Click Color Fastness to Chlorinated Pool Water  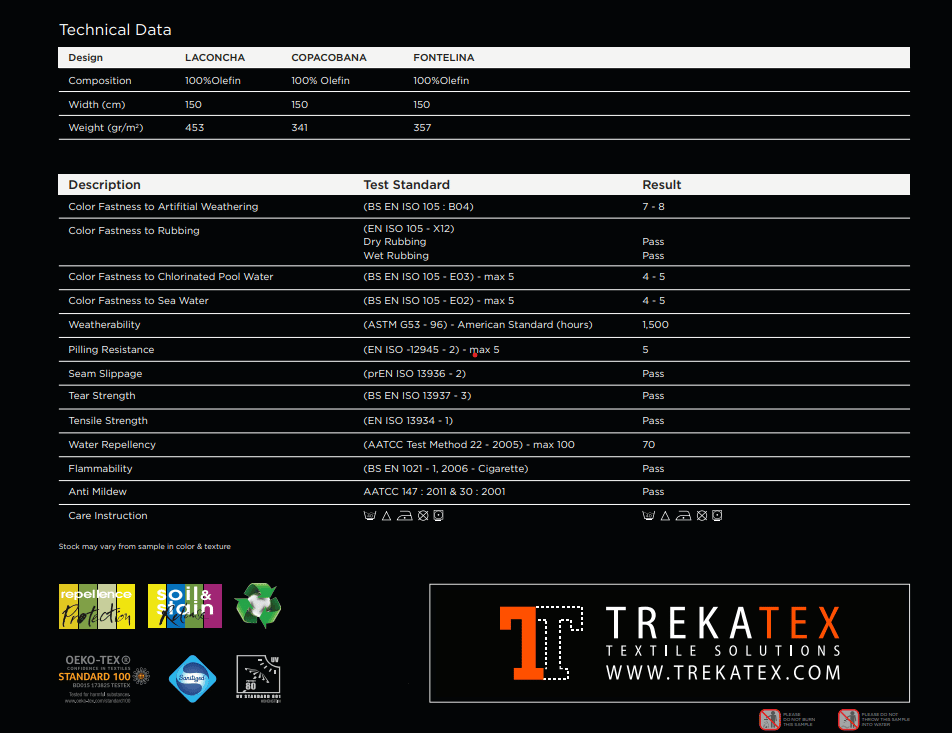tap(171, 276)
